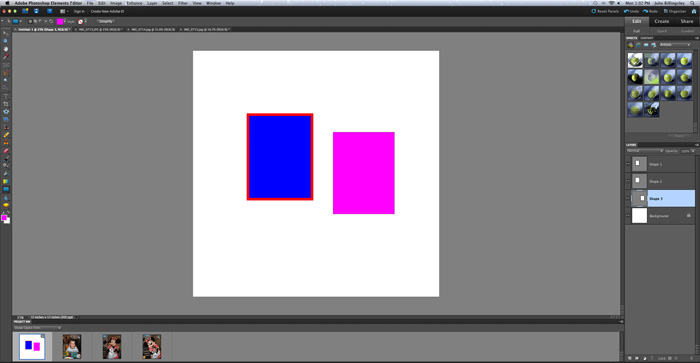Toggle visibility of Background layer
700x363 pixels.
coord(628,216)
